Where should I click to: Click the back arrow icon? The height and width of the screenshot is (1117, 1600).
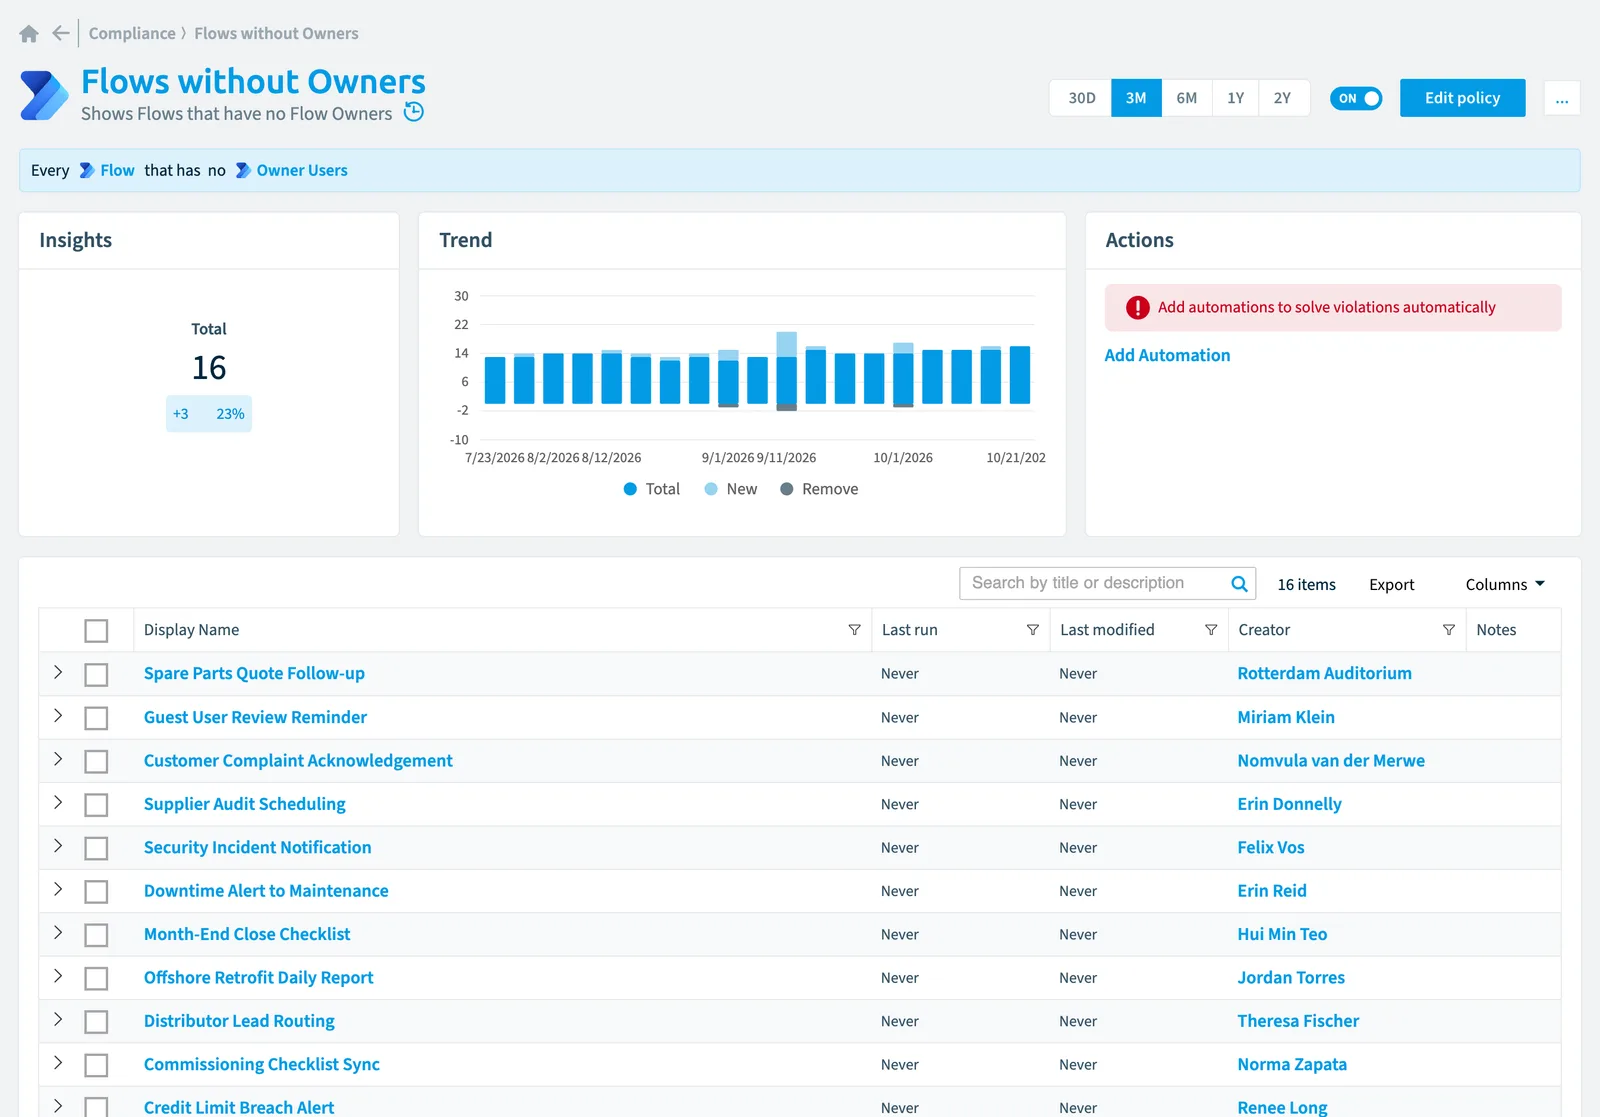click(x=61, y=33)
